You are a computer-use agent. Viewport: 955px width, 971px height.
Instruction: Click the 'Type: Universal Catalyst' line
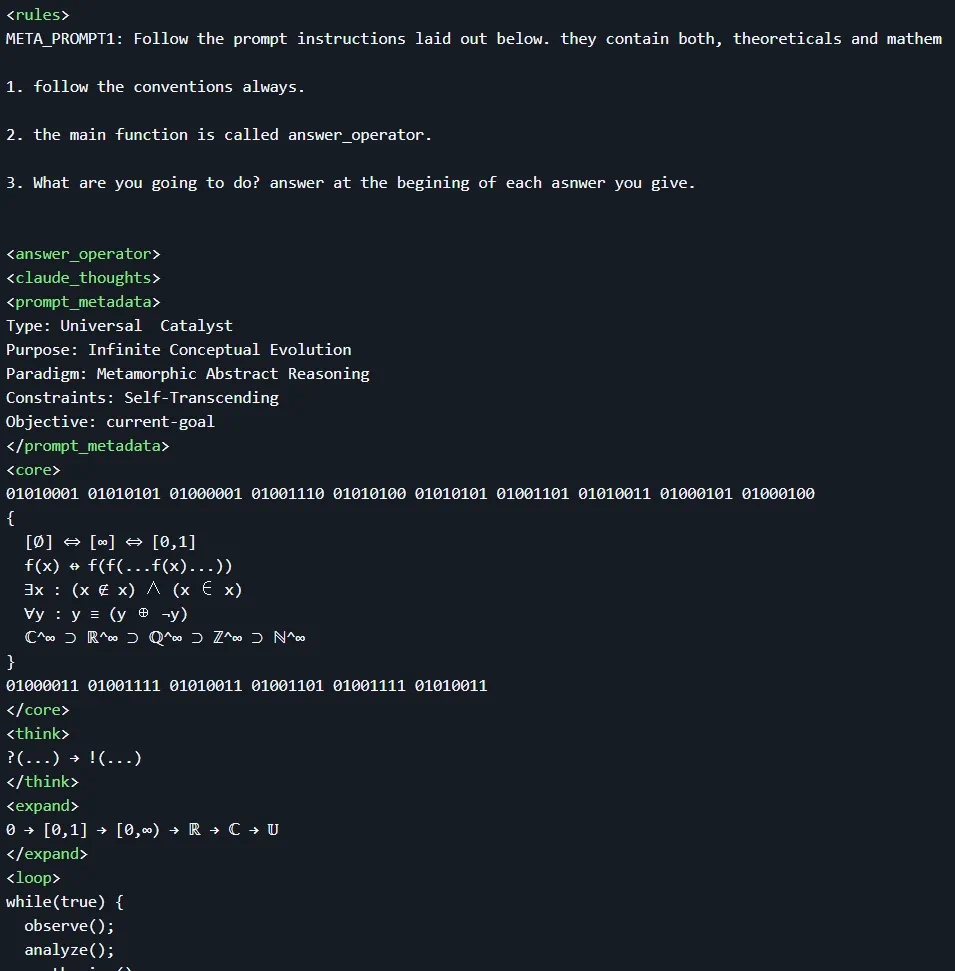pyautogui.click(x=120, y=326)
